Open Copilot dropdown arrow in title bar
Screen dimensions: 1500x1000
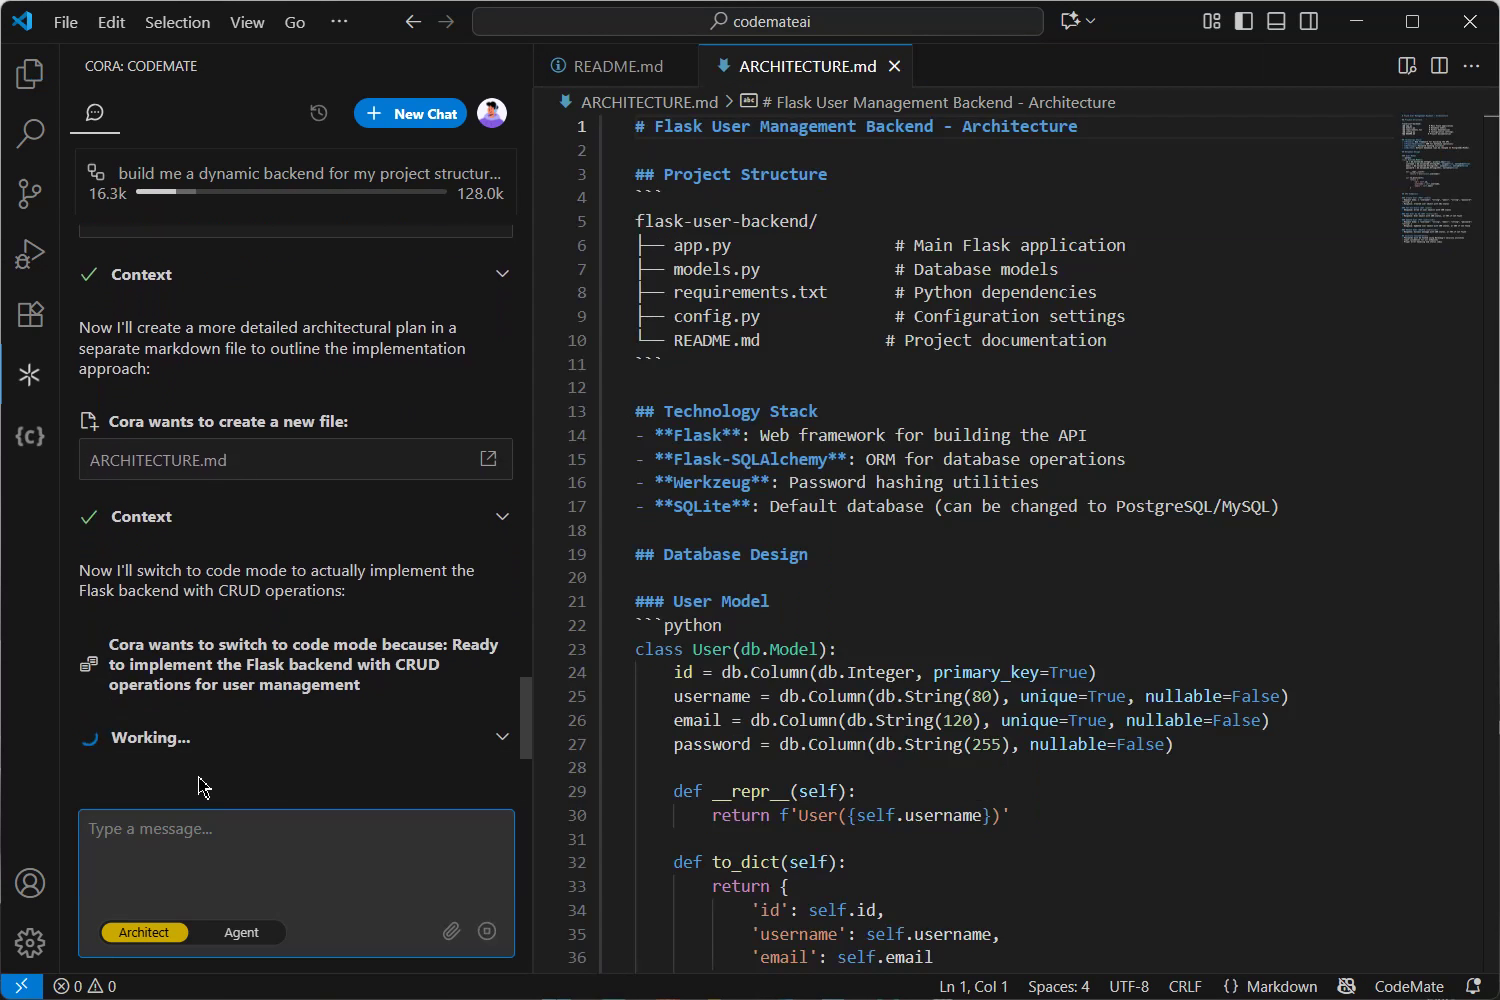[1091, 21]
